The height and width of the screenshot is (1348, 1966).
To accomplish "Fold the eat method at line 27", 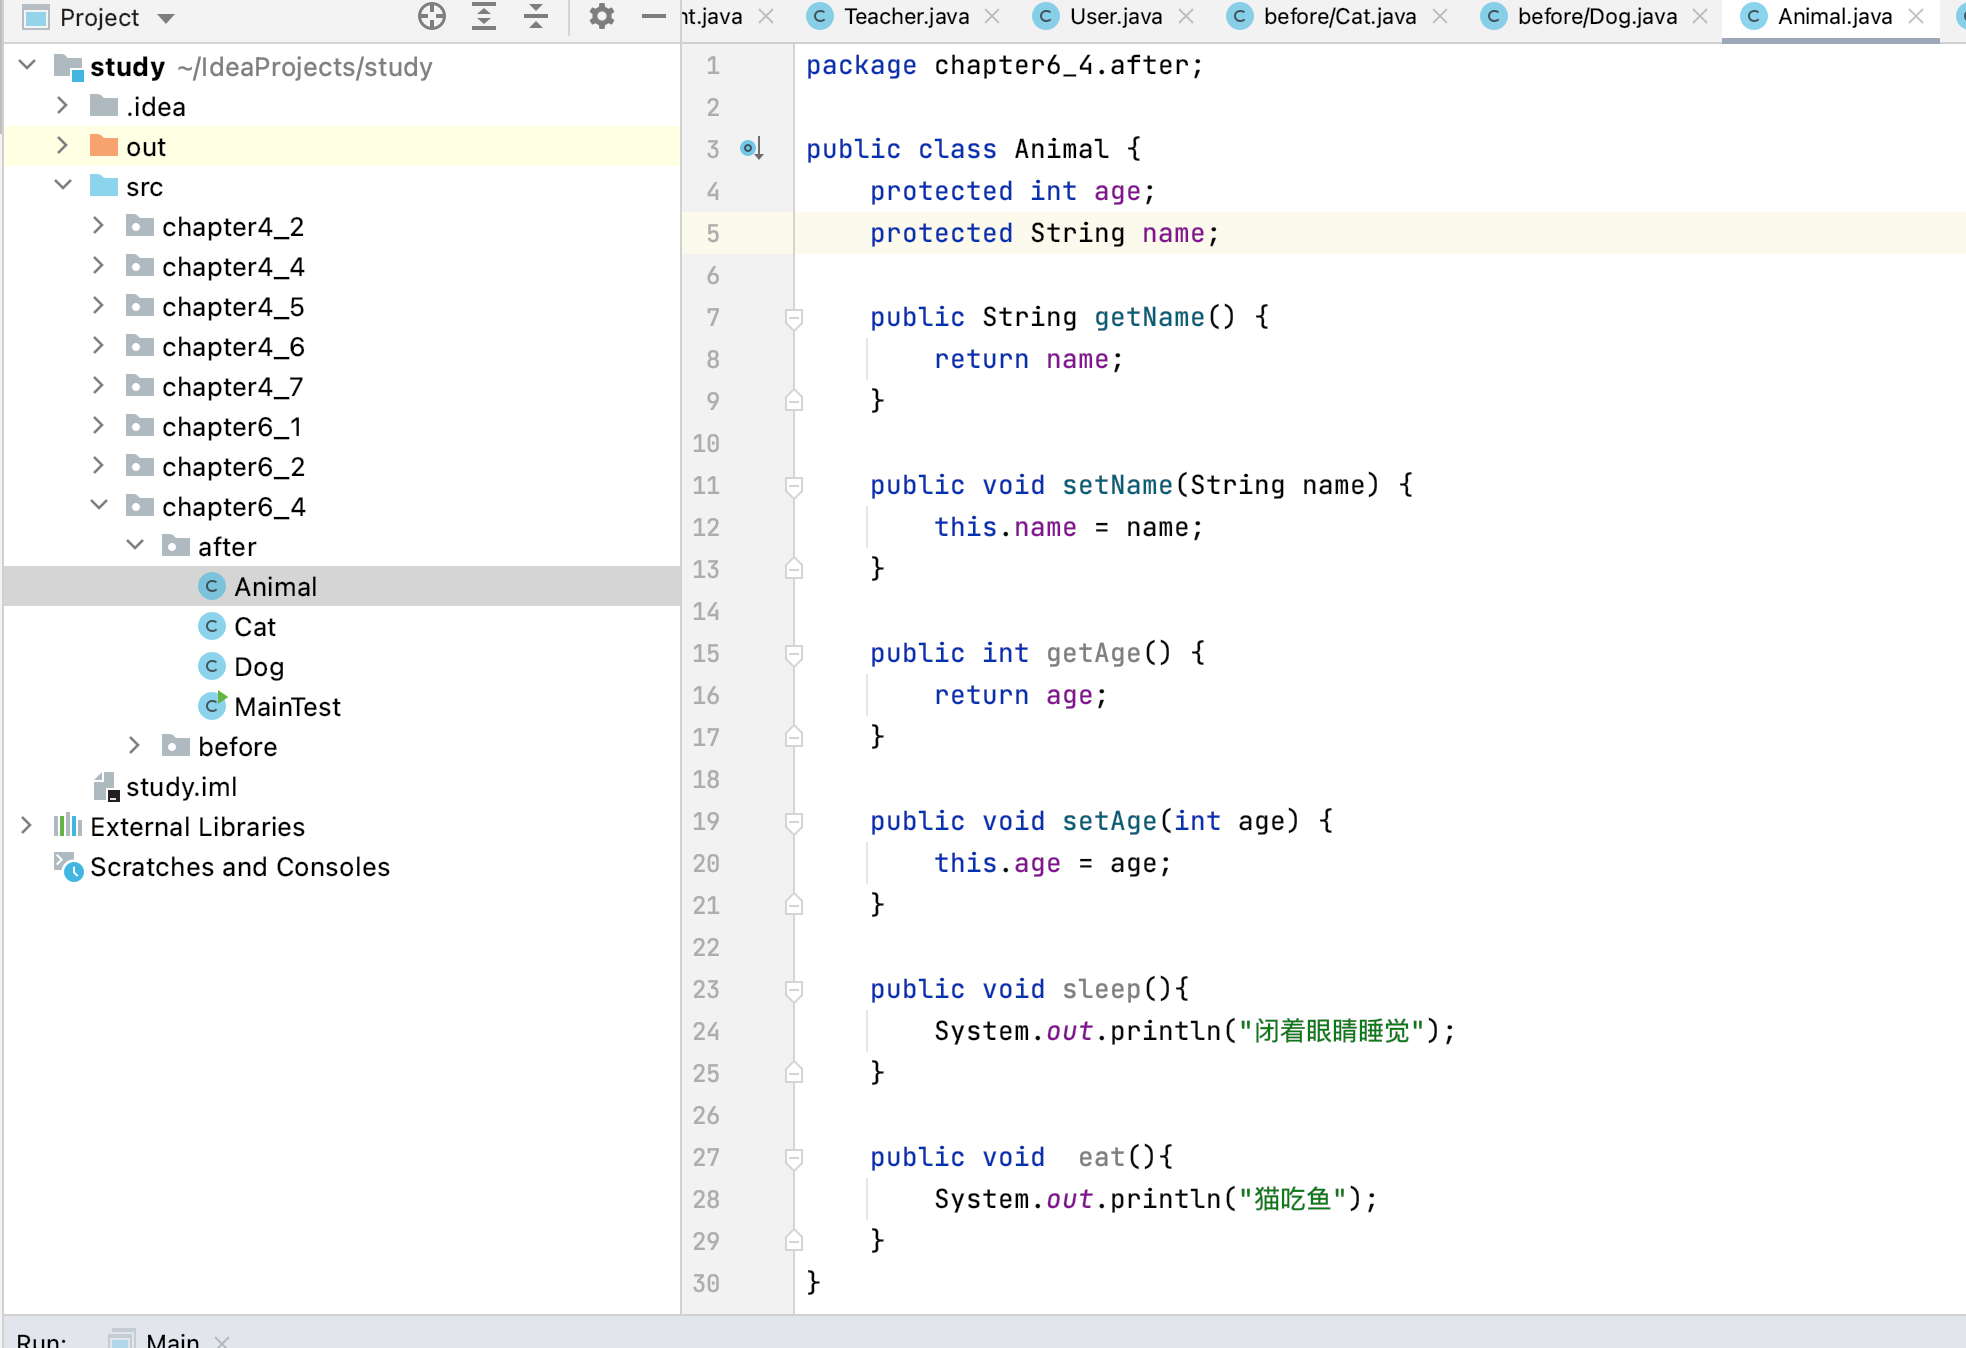I will (794, 1158).
